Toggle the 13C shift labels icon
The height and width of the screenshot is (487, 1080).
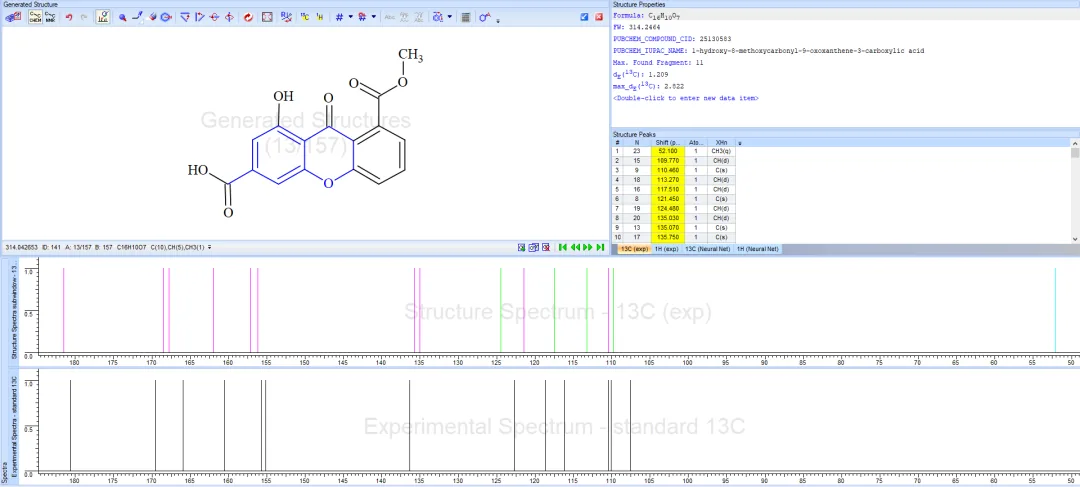click(304, 17)
